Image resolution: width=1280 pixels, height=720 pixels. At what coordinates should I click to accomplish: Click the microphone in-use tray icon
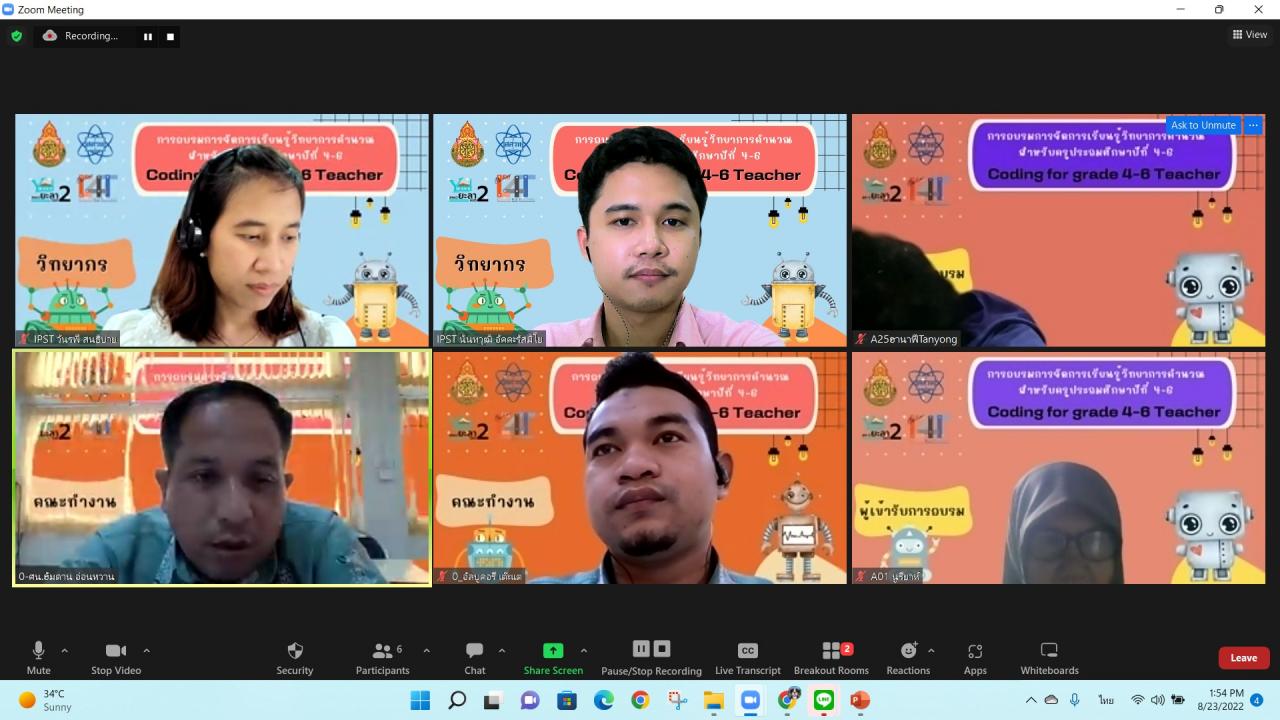click(x=1075, y=700)
